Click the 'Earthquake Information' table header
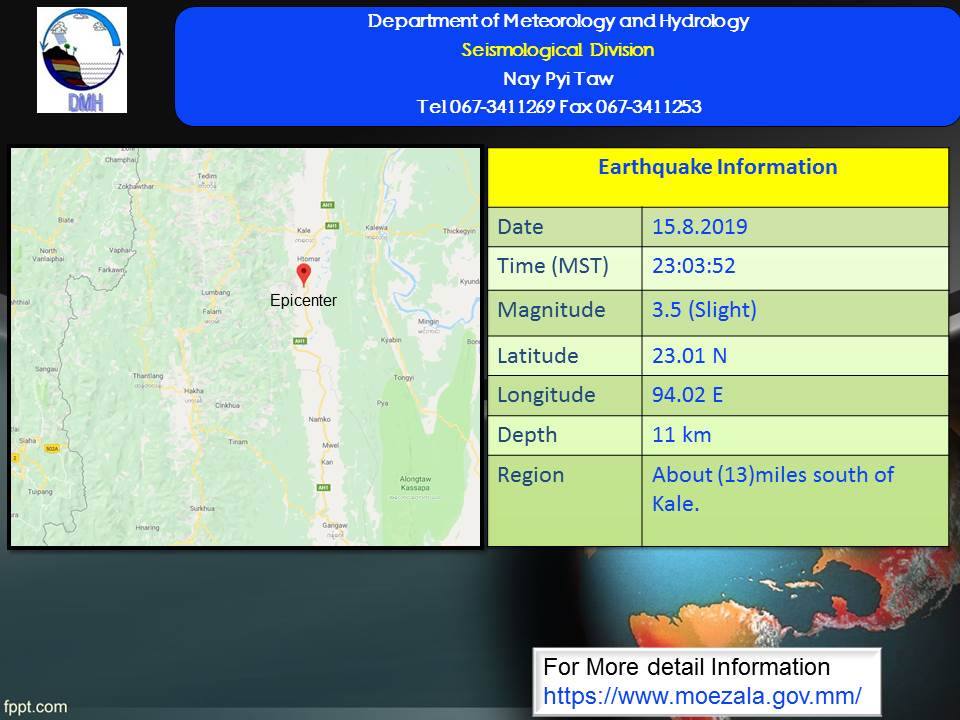Image resolution: width=960 pixels, height=720 pixels. pos(718,167)
